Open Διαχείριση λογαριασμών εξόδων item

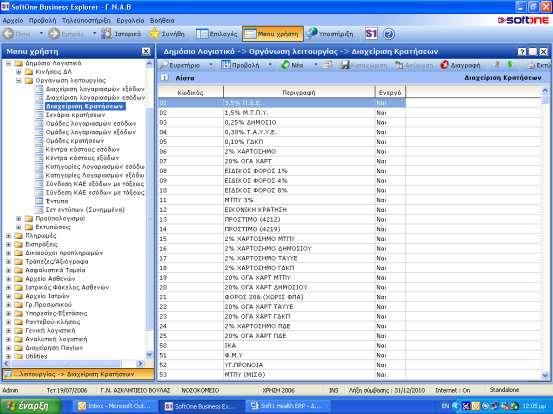tap(95, 89)
